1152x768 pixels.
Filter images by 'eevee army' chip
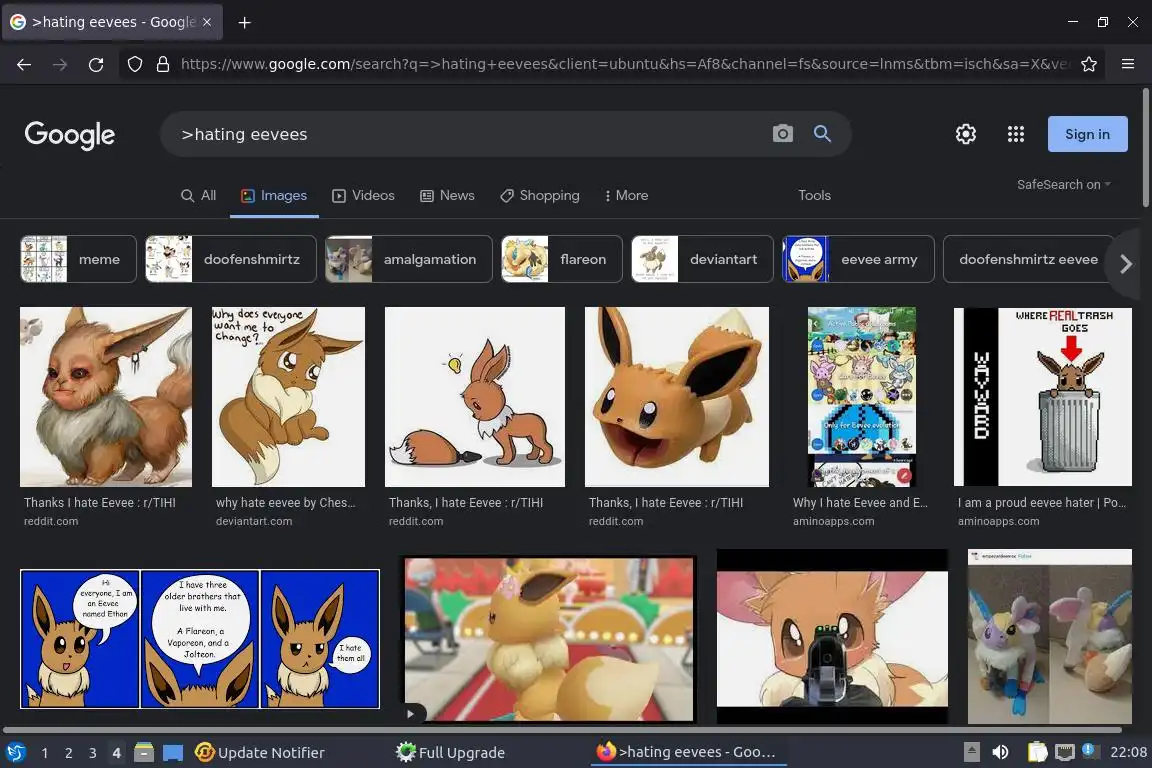tap(858, 259)
